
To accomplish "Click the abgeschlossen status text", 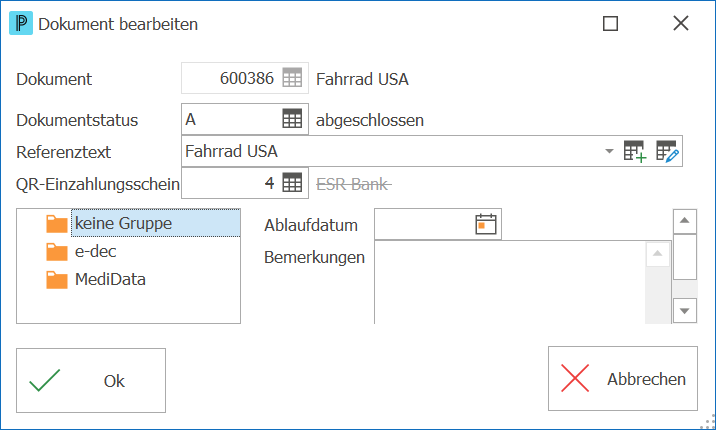I will (370, 121).
